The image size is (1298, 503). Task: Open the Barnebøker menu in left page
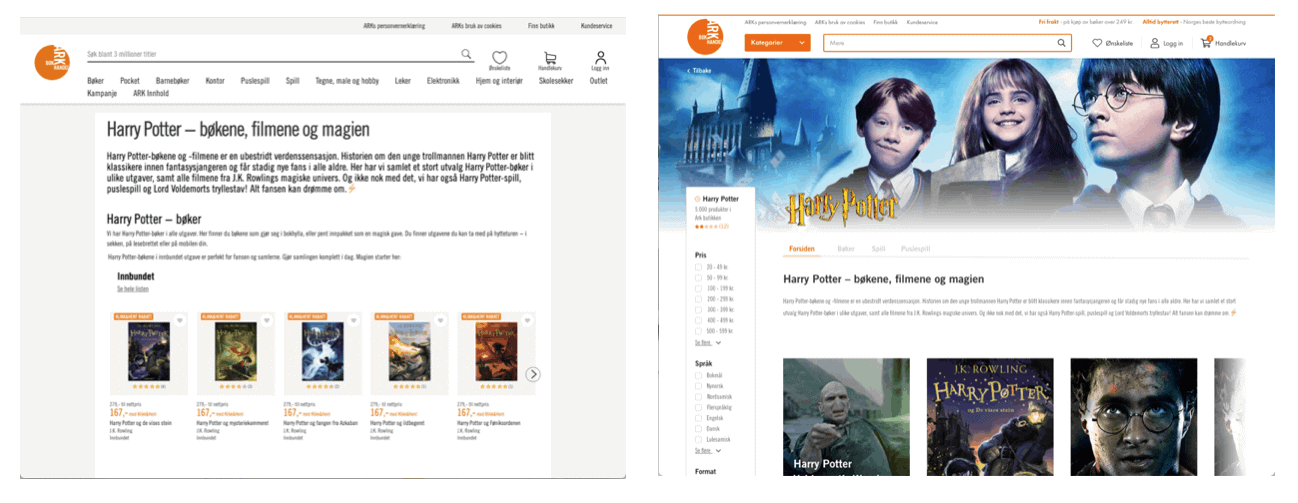pyautogui.click(x=173, y=81)
